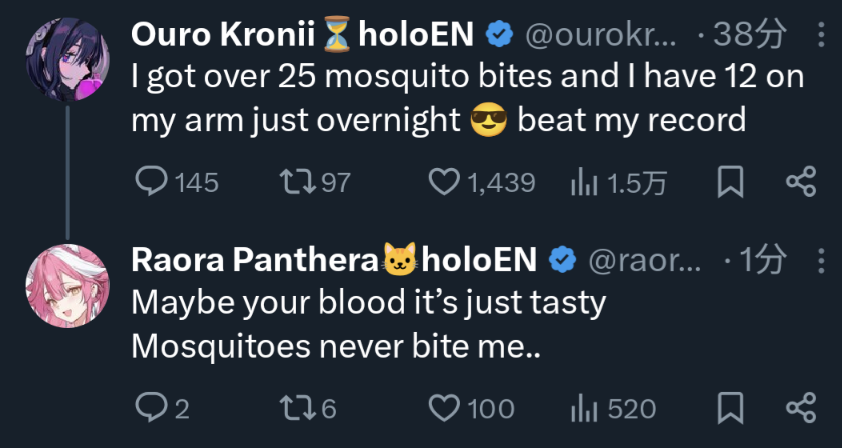This screenshot has width=842, height=448.
Task: Retweet Ouro Kronii's tweet
Action: (x=298, y=182)
